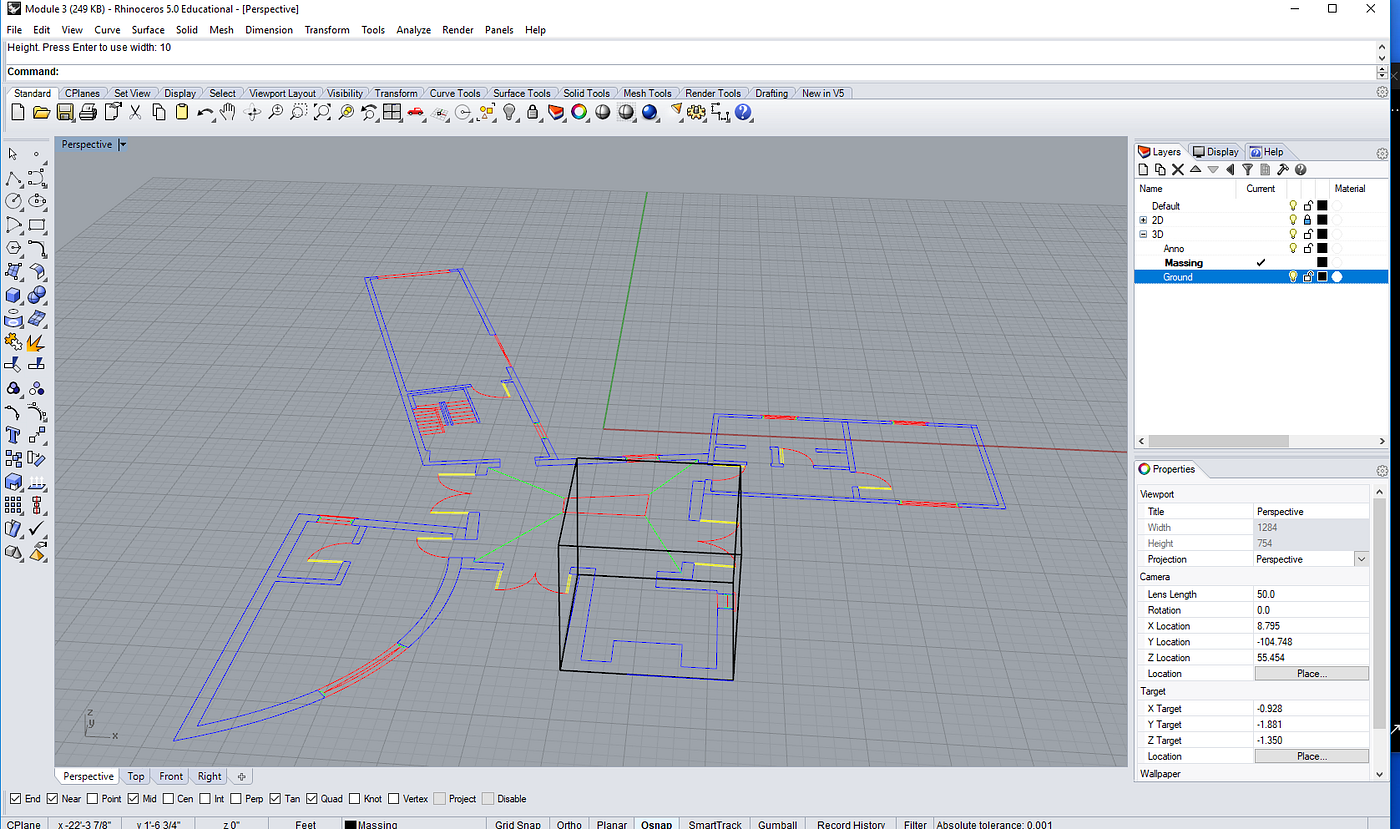Open toolbar tabs gear options menu
Image resolution: width=1400 pixels, height=829 pixels.
(1383, 92)
